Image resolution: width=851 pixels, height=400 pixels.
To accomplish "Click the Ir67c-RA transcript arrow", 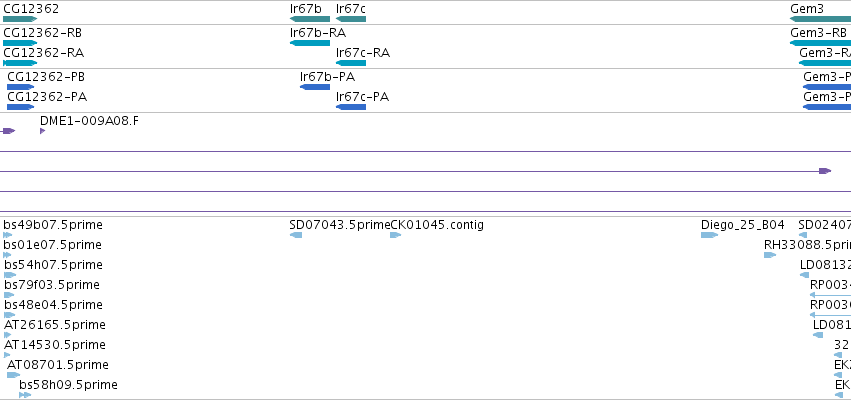I will [x=351, y=63].
